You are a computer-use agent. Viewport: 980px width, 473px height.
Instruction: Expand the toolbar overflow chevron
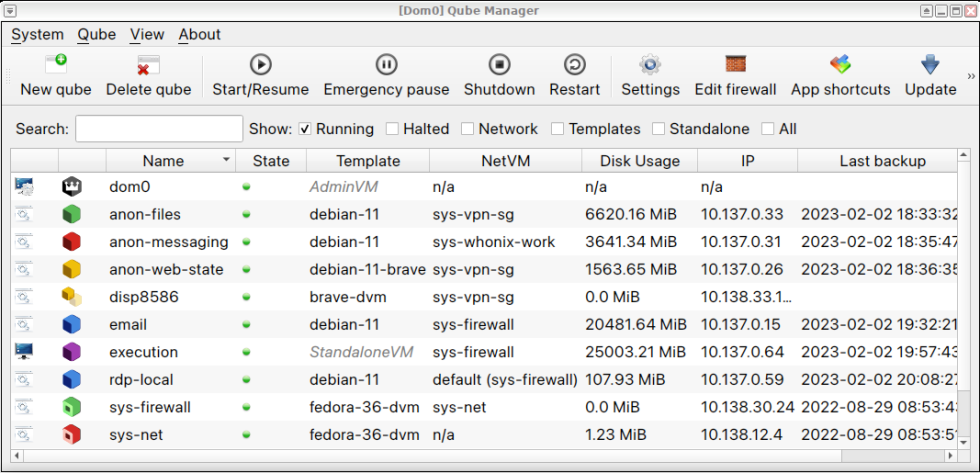click(970, 76)
